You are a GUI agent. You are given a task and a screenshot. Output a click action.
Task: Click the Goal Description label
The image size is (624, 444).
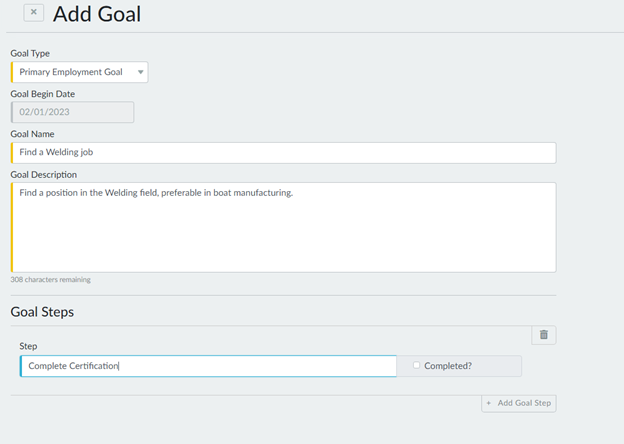pyautogui.click(x=44, y=174)
